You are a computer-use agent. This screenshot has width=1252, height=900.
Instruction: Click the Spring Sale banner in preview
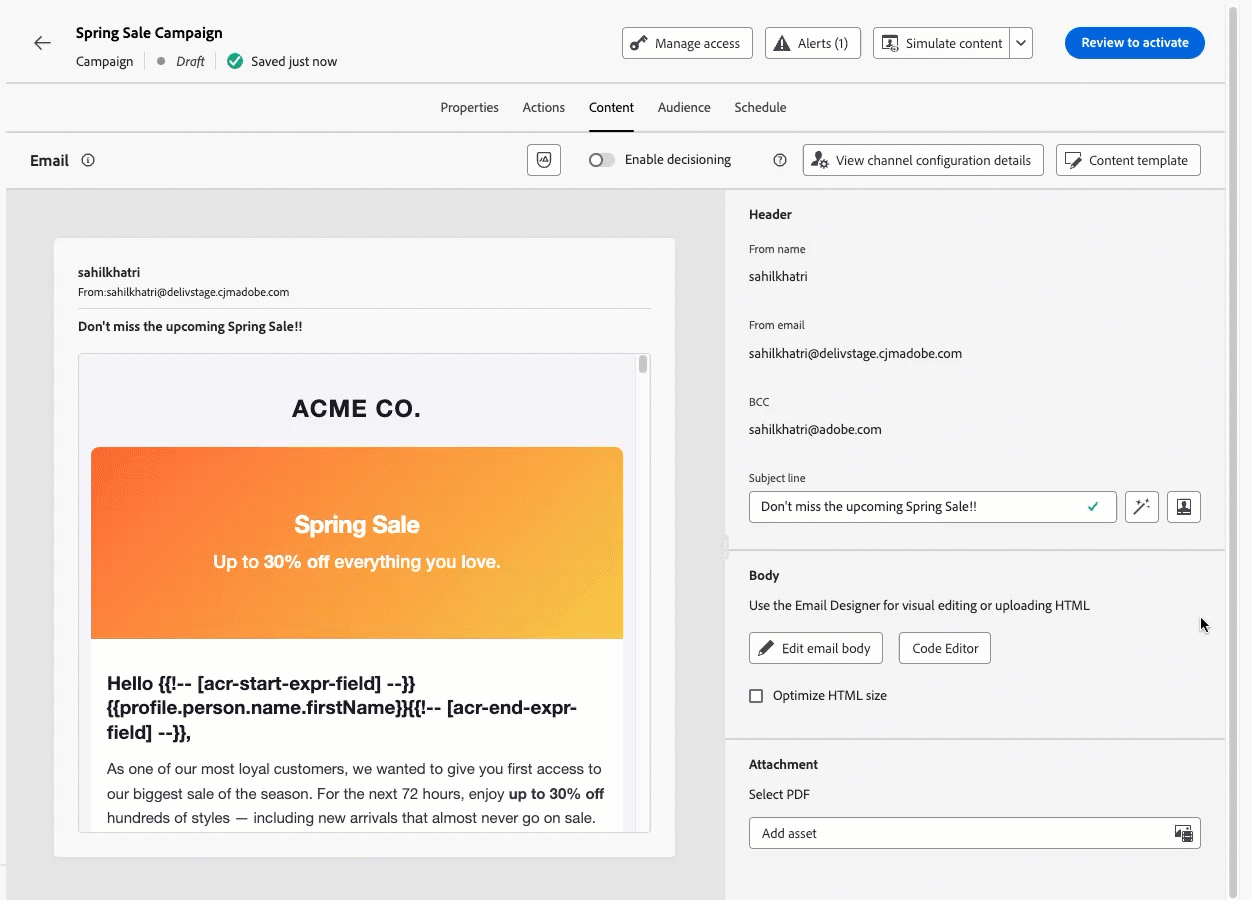[357, 543]
